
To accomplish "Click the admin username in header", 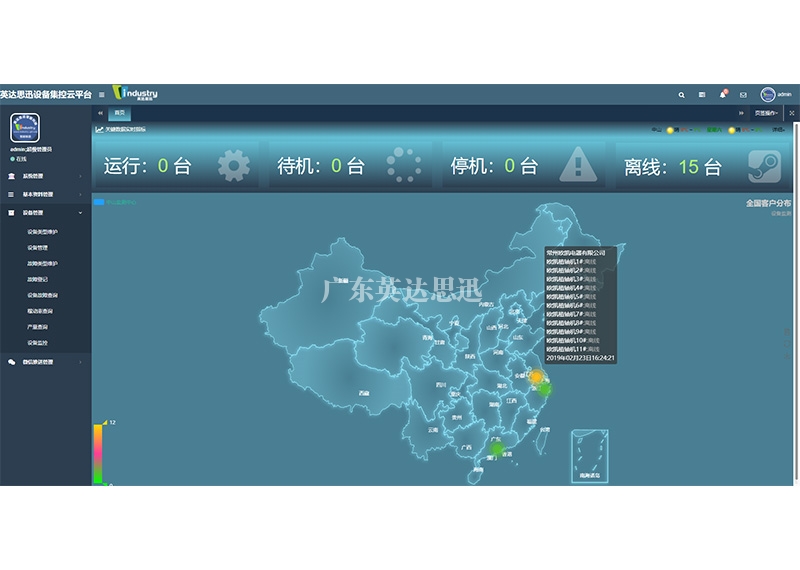I will point(784,94).
